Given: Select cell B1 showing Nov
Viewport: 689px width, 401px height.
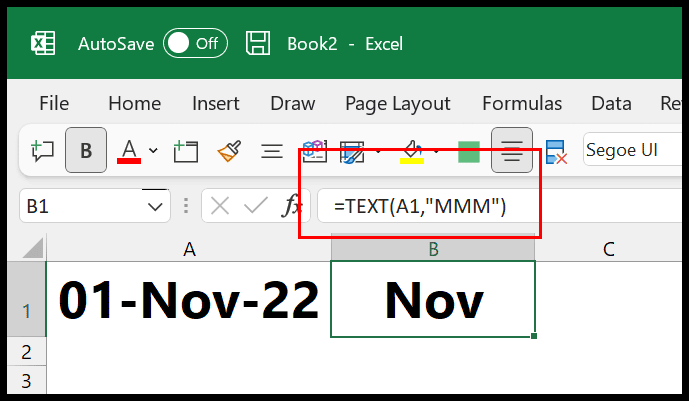Looking at the screenshot, I should point(433,300).
